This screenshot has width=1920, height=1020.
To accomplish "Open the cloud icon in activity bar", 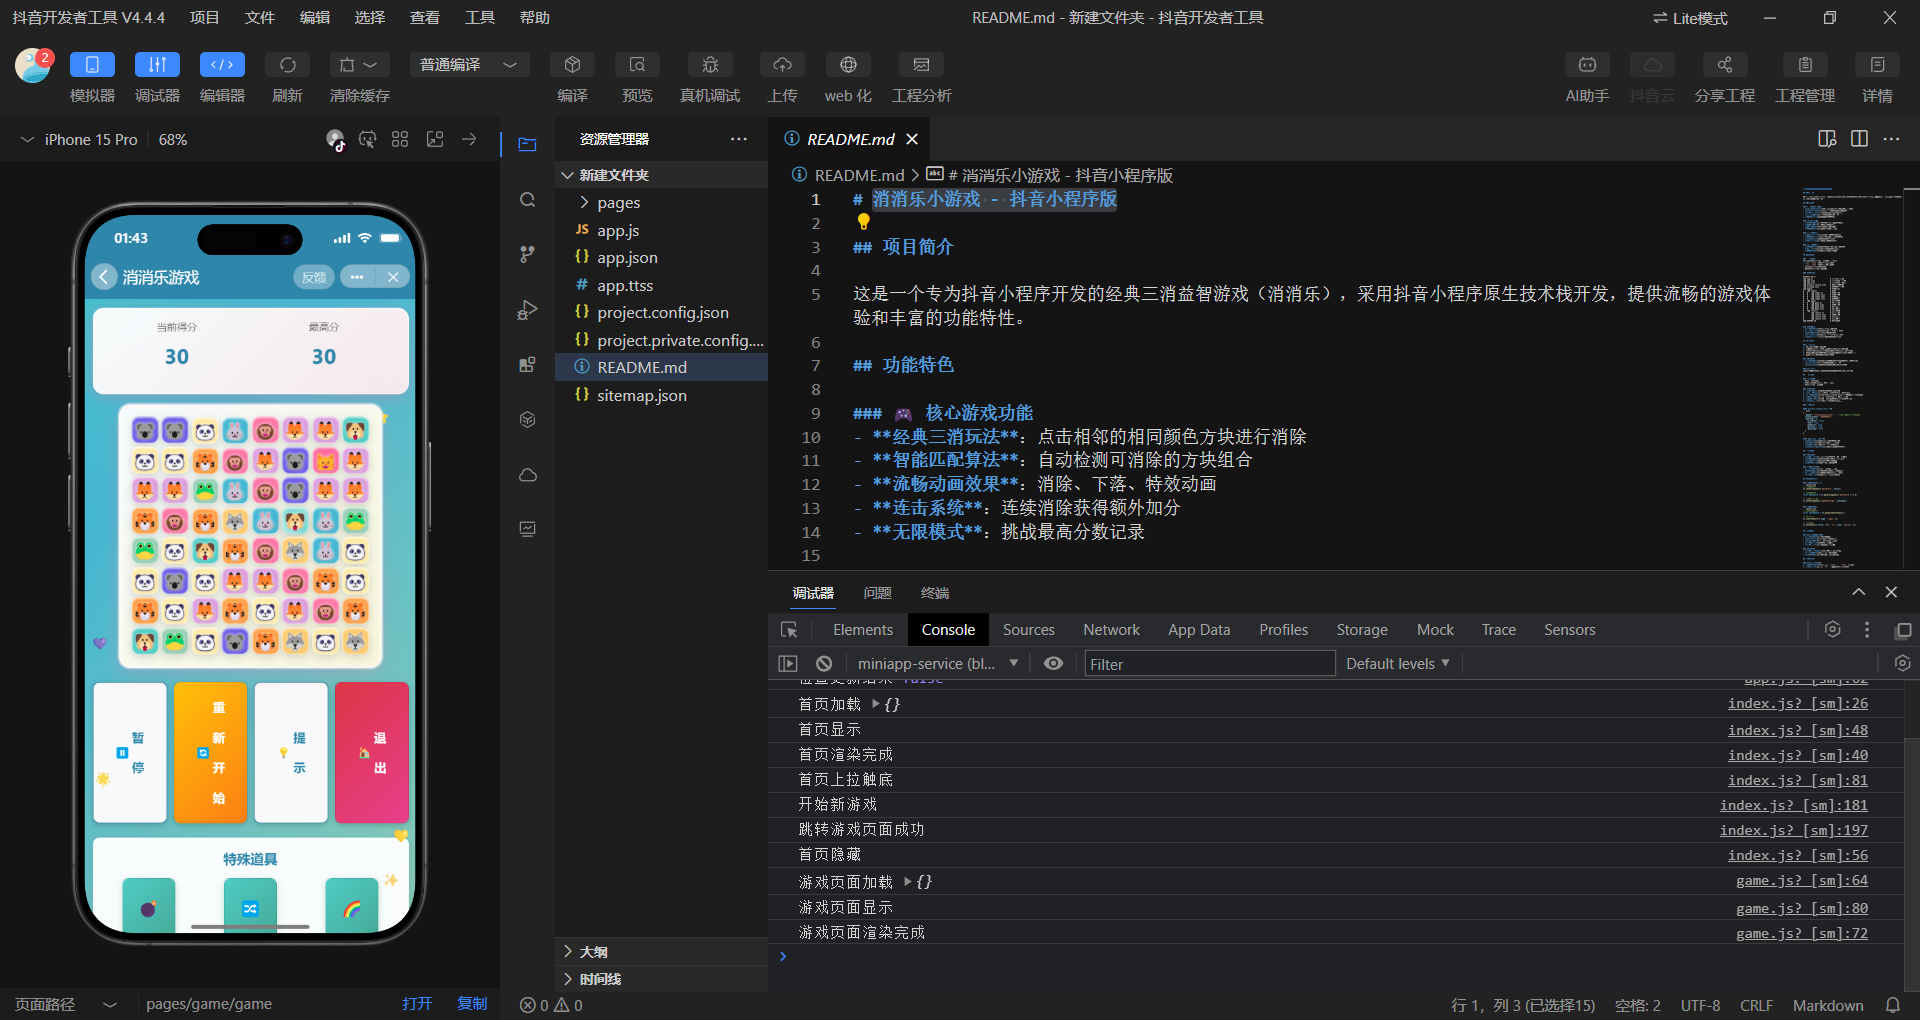I will point(528,475).
